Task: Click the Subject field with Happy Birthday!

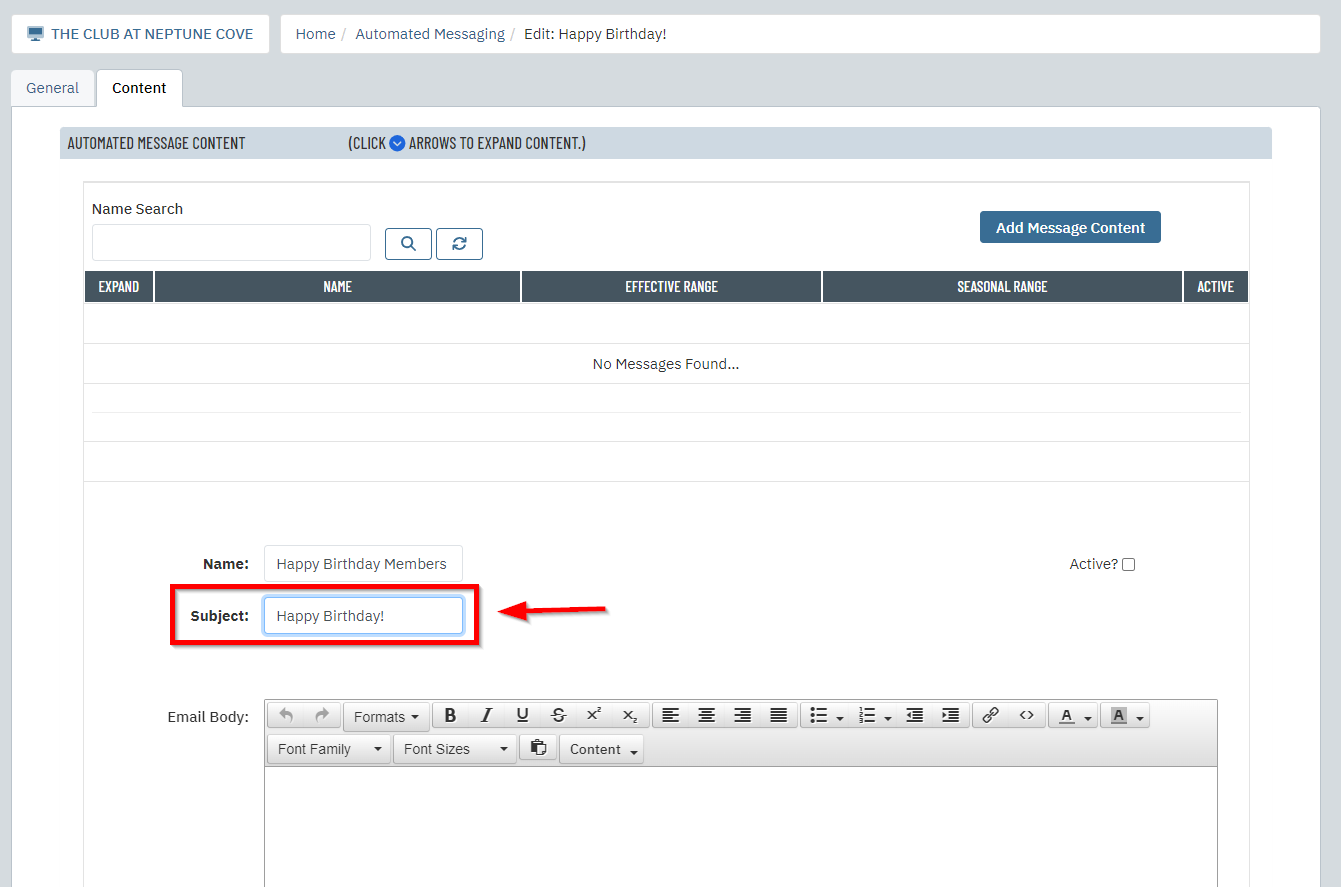Action: [x=363, y=616]
